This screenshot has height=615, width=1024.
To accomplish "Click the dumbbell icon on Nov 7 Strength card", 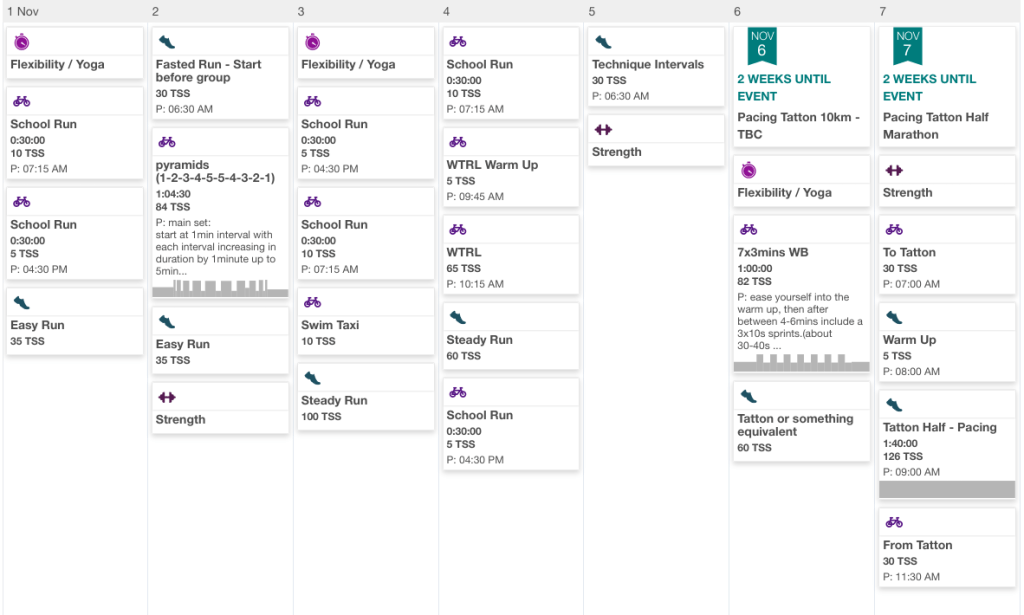I will point(895,169).
